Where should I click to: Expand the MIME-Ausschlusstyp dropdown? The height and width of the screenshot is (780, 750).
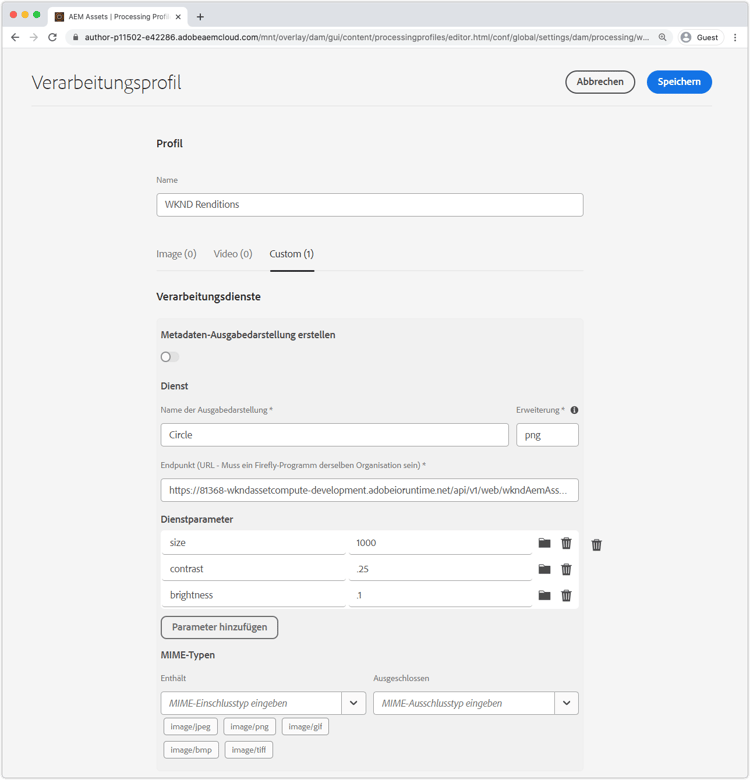click(x=566, y=703)
